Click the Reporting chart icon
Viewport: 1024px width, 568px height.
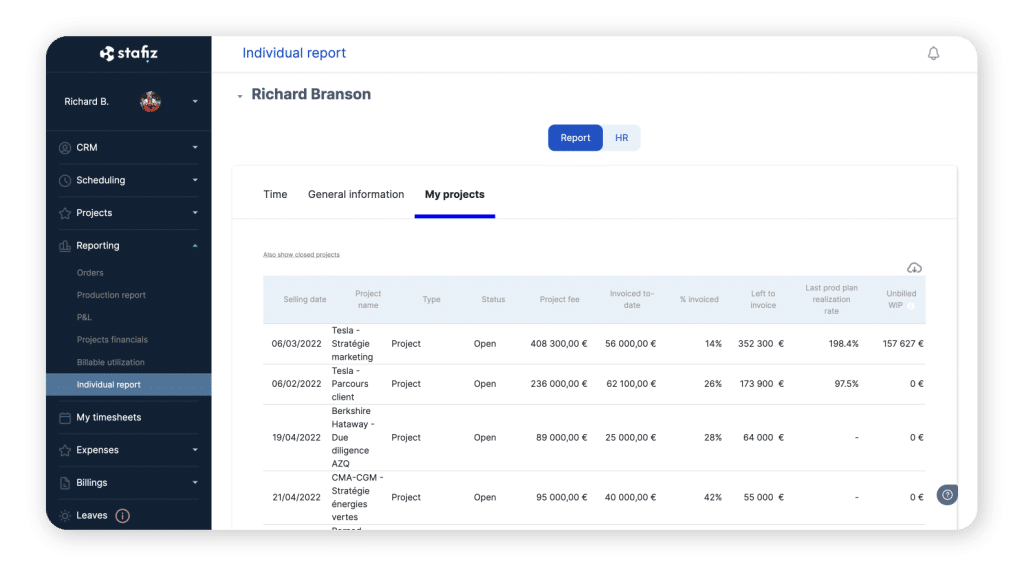click(65, 245)
